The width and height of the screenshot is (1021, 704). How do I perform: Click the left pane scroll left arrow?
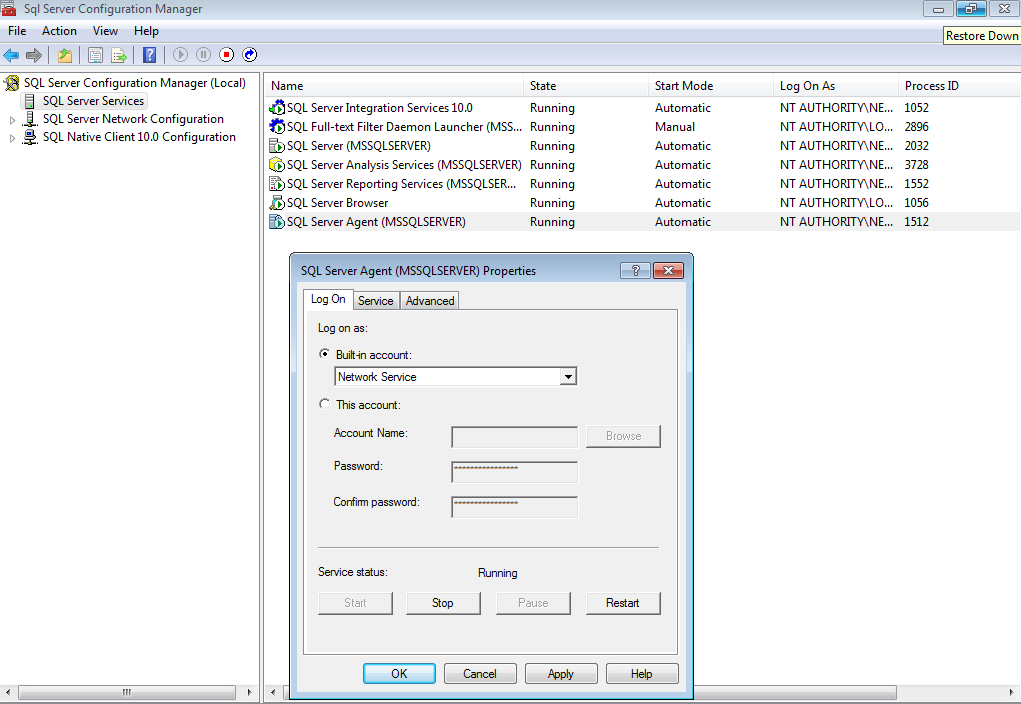click(7, 692)
